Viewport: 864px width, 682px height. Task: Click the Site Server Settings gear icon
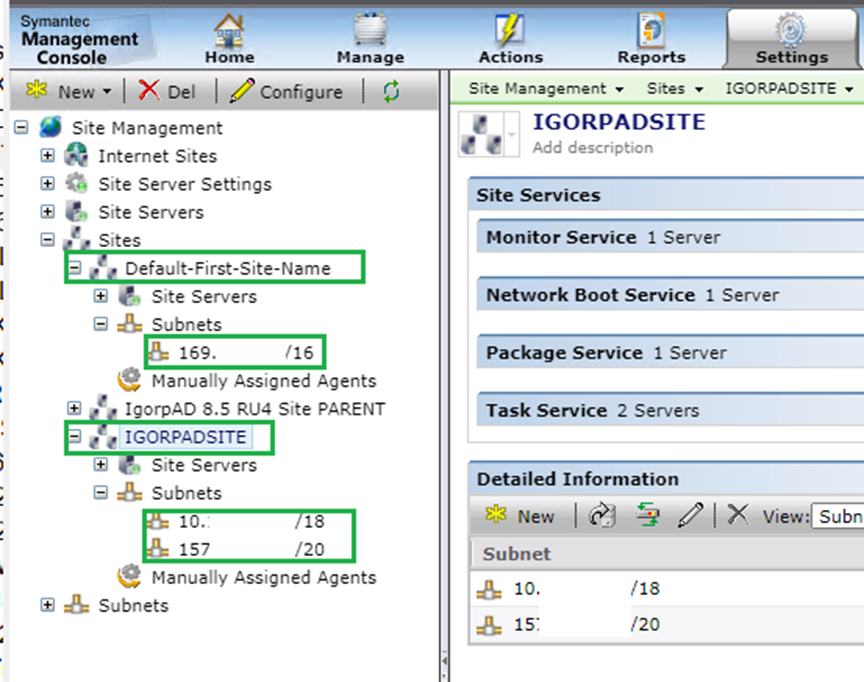point(76,183)
